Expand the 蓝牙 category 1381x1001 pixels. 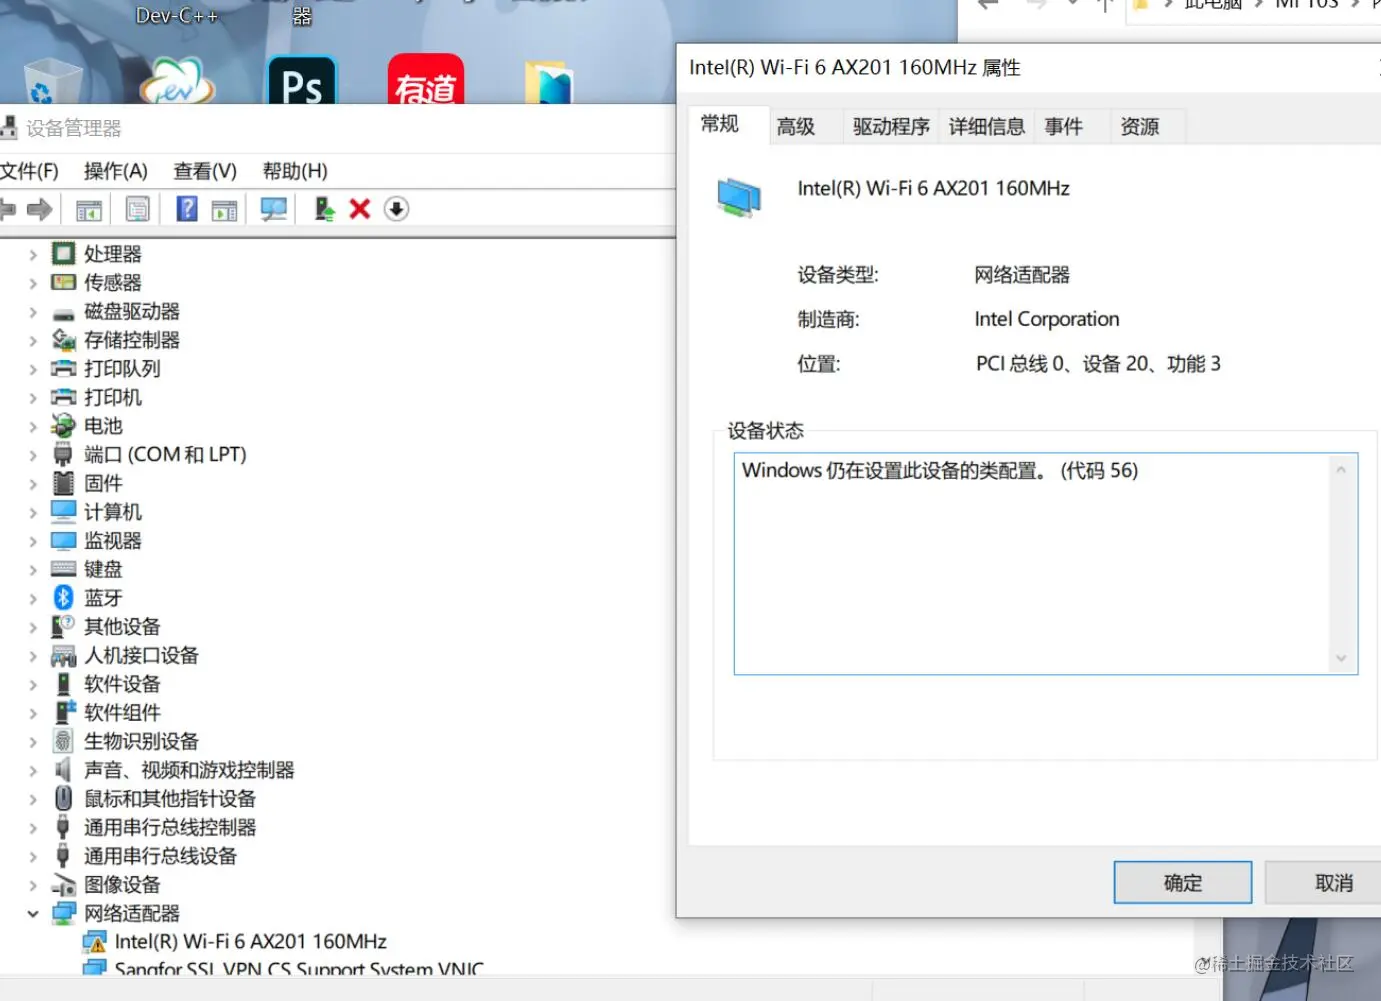point(33,599)
